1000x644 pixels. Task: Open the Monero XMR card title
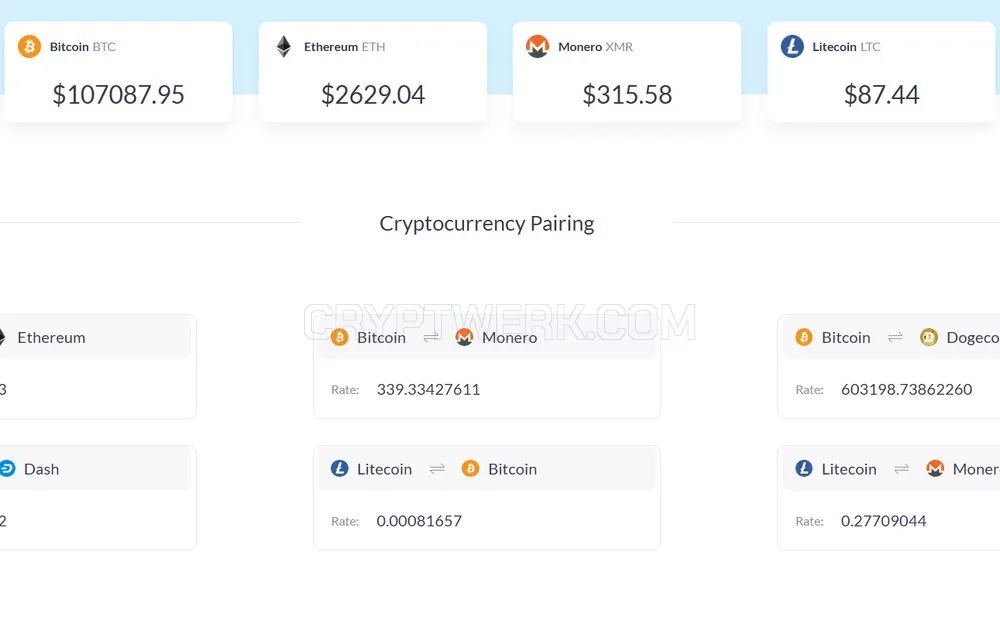point(596,47)
